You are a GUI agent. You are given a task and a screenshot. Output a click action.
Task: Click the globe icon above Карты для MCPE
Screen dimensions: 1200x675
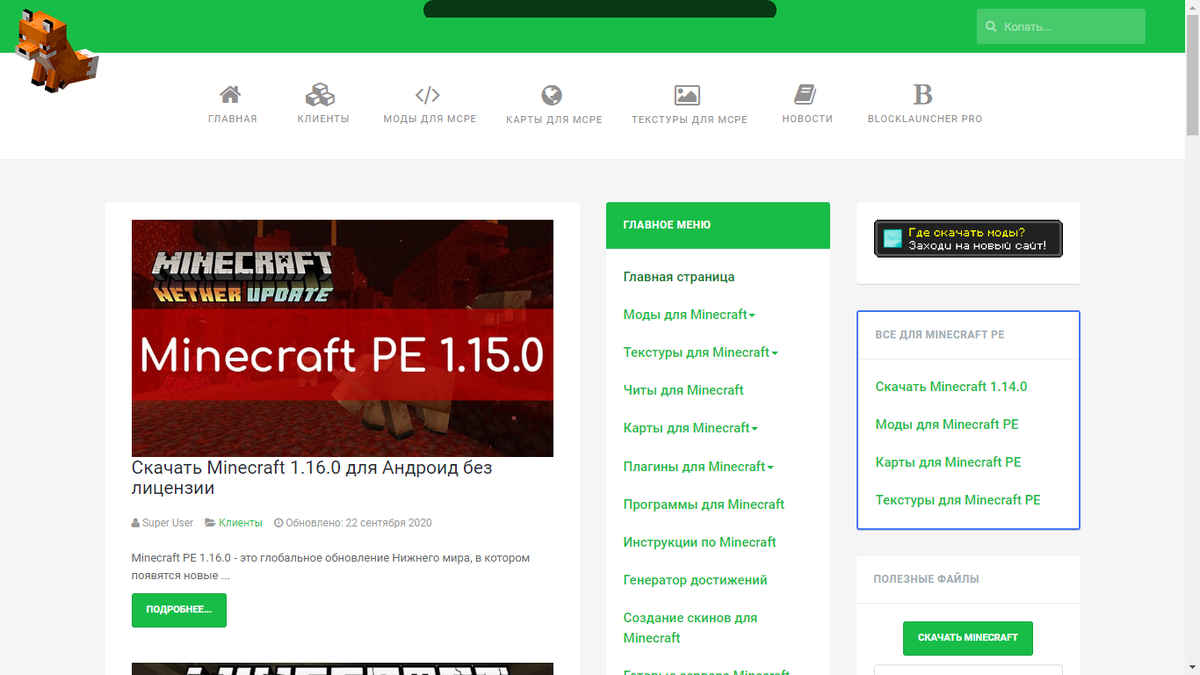552,95
